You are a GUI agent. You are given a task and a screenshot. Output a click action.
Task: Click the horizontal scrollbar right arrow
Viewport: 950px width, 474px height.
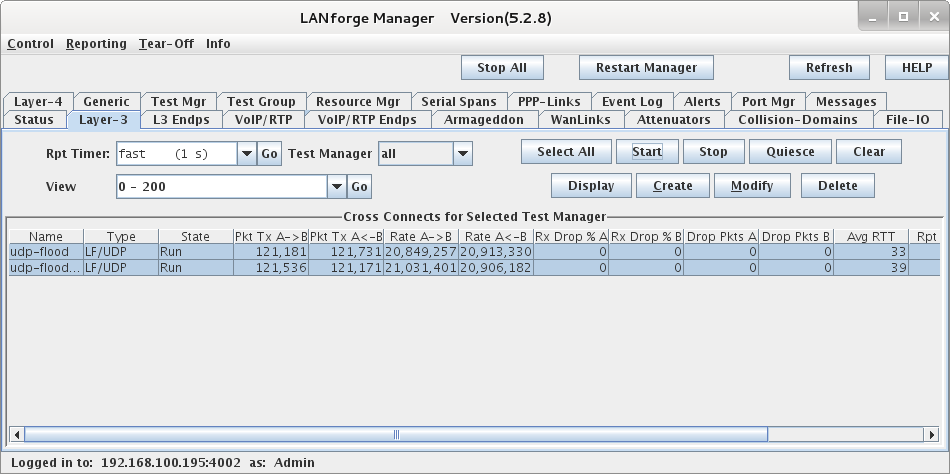tap(931, 434)
